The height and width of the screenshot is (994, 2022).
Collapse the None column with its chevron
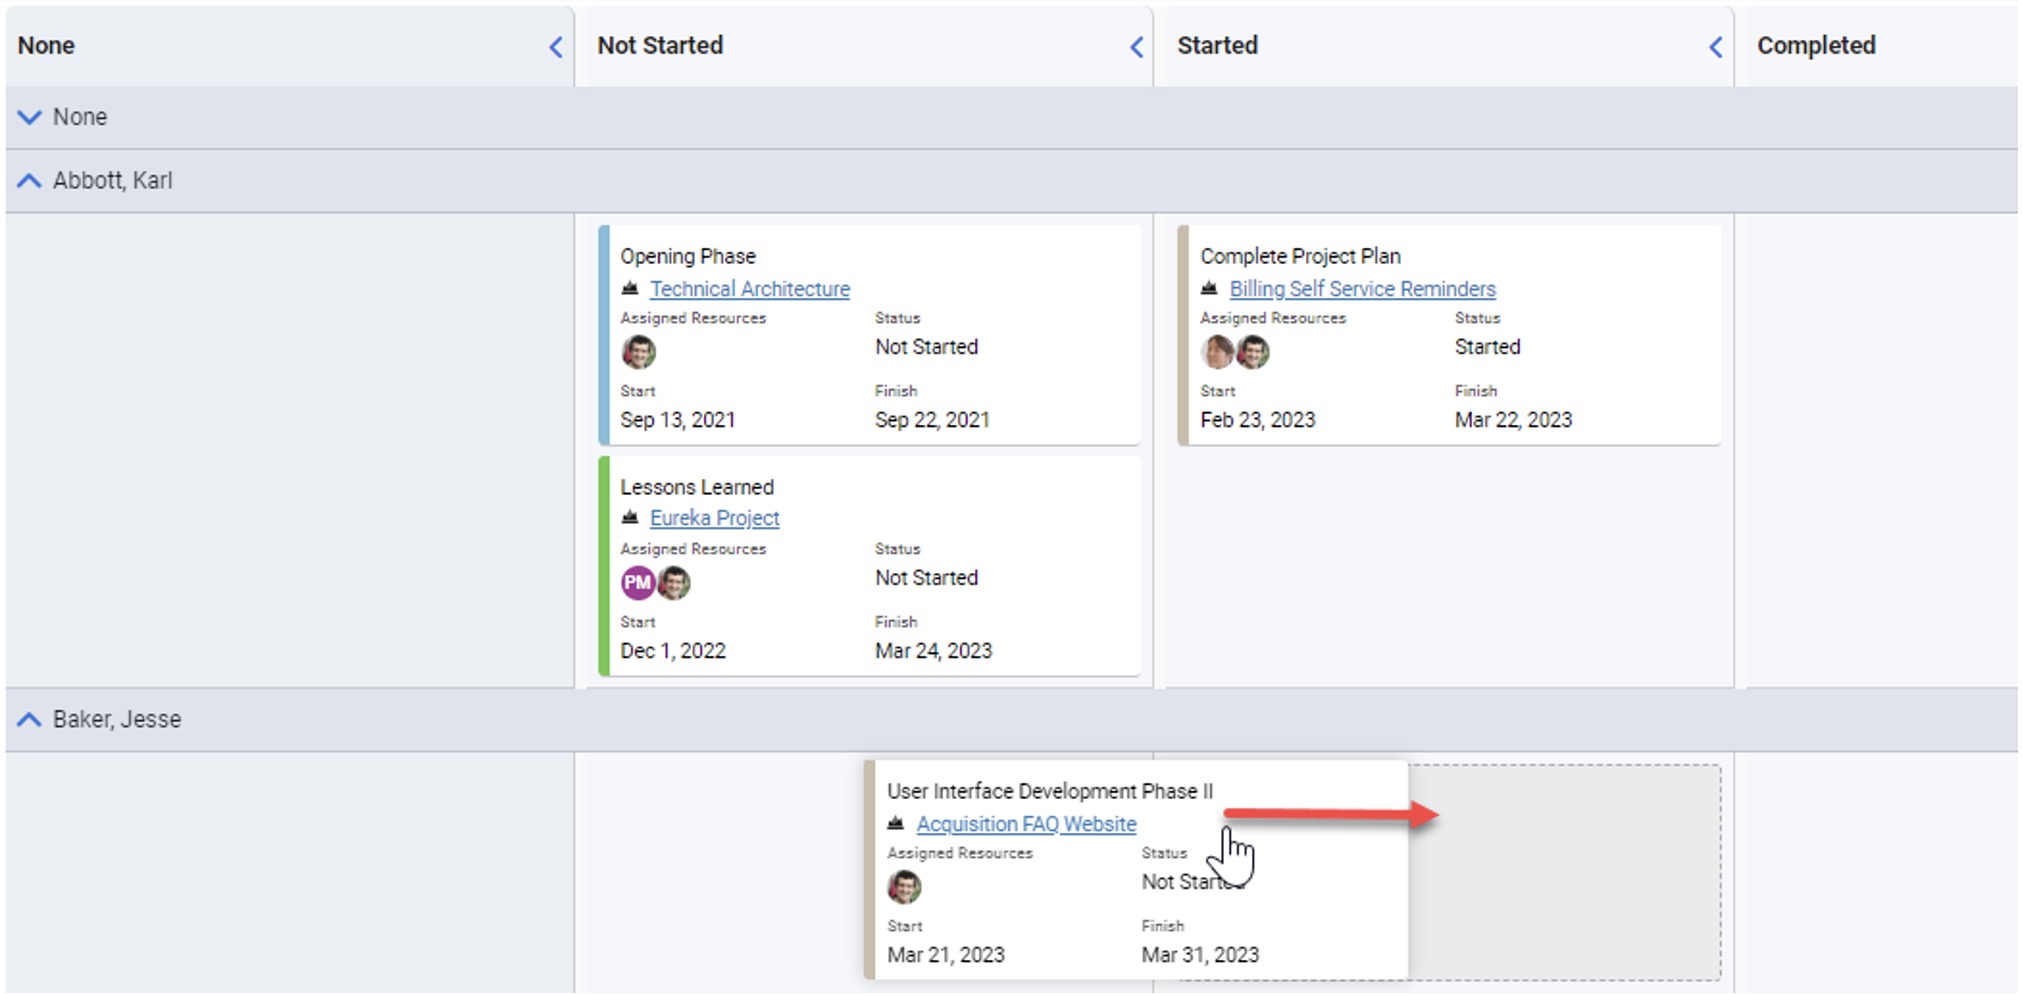pos(556,47)
